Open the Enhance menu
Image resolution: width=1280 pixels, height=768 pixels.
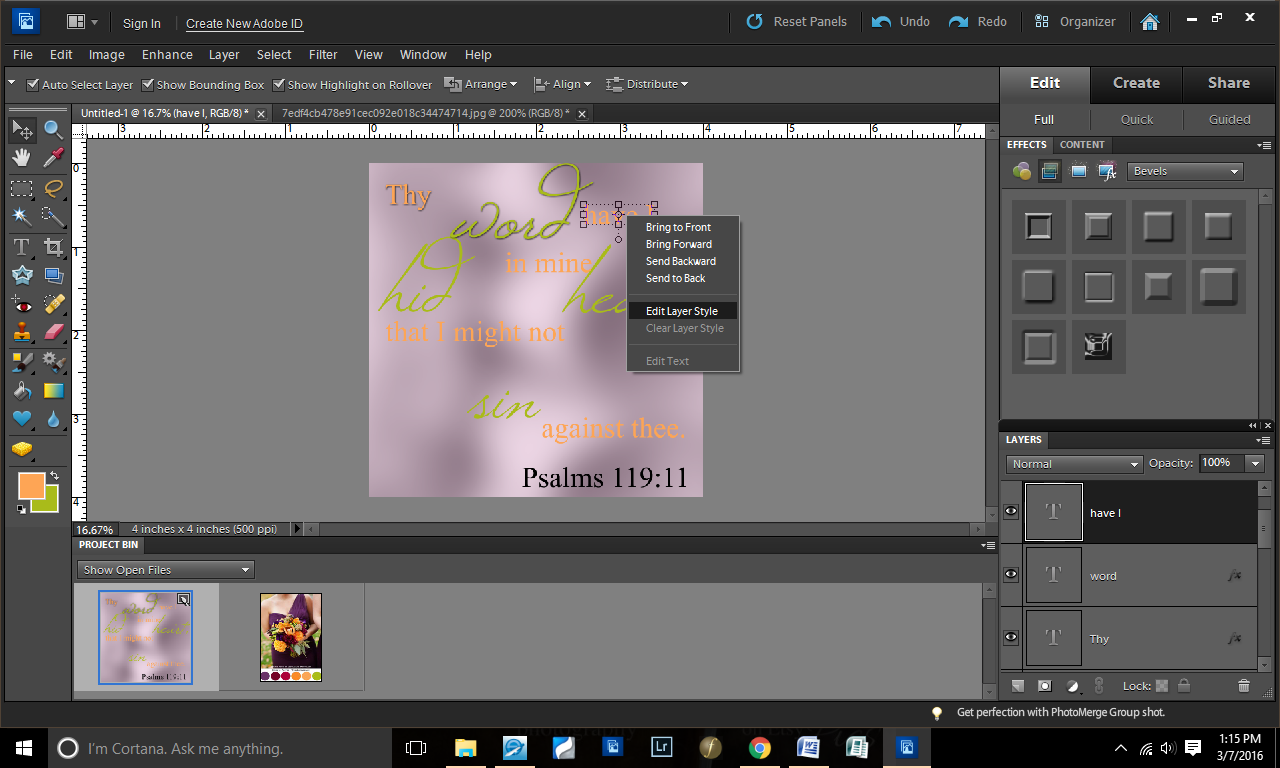[x=167, y=55]
